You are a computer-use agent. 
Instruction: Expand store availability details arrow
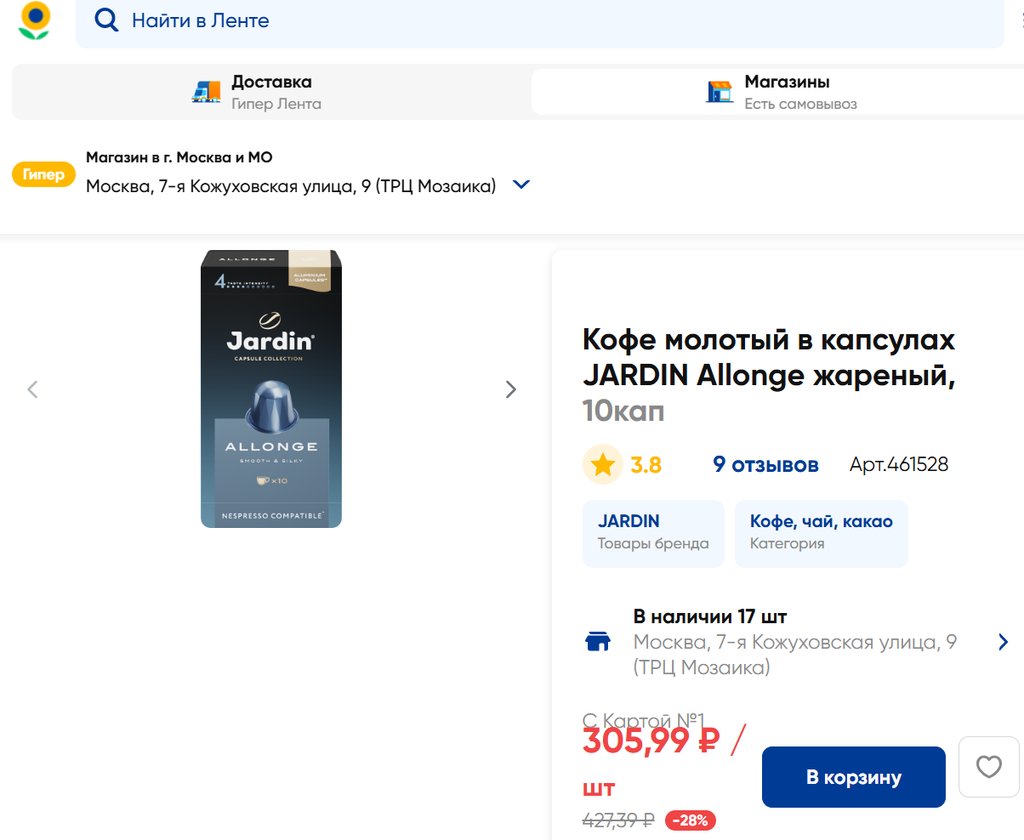(x=1003, y=642)
